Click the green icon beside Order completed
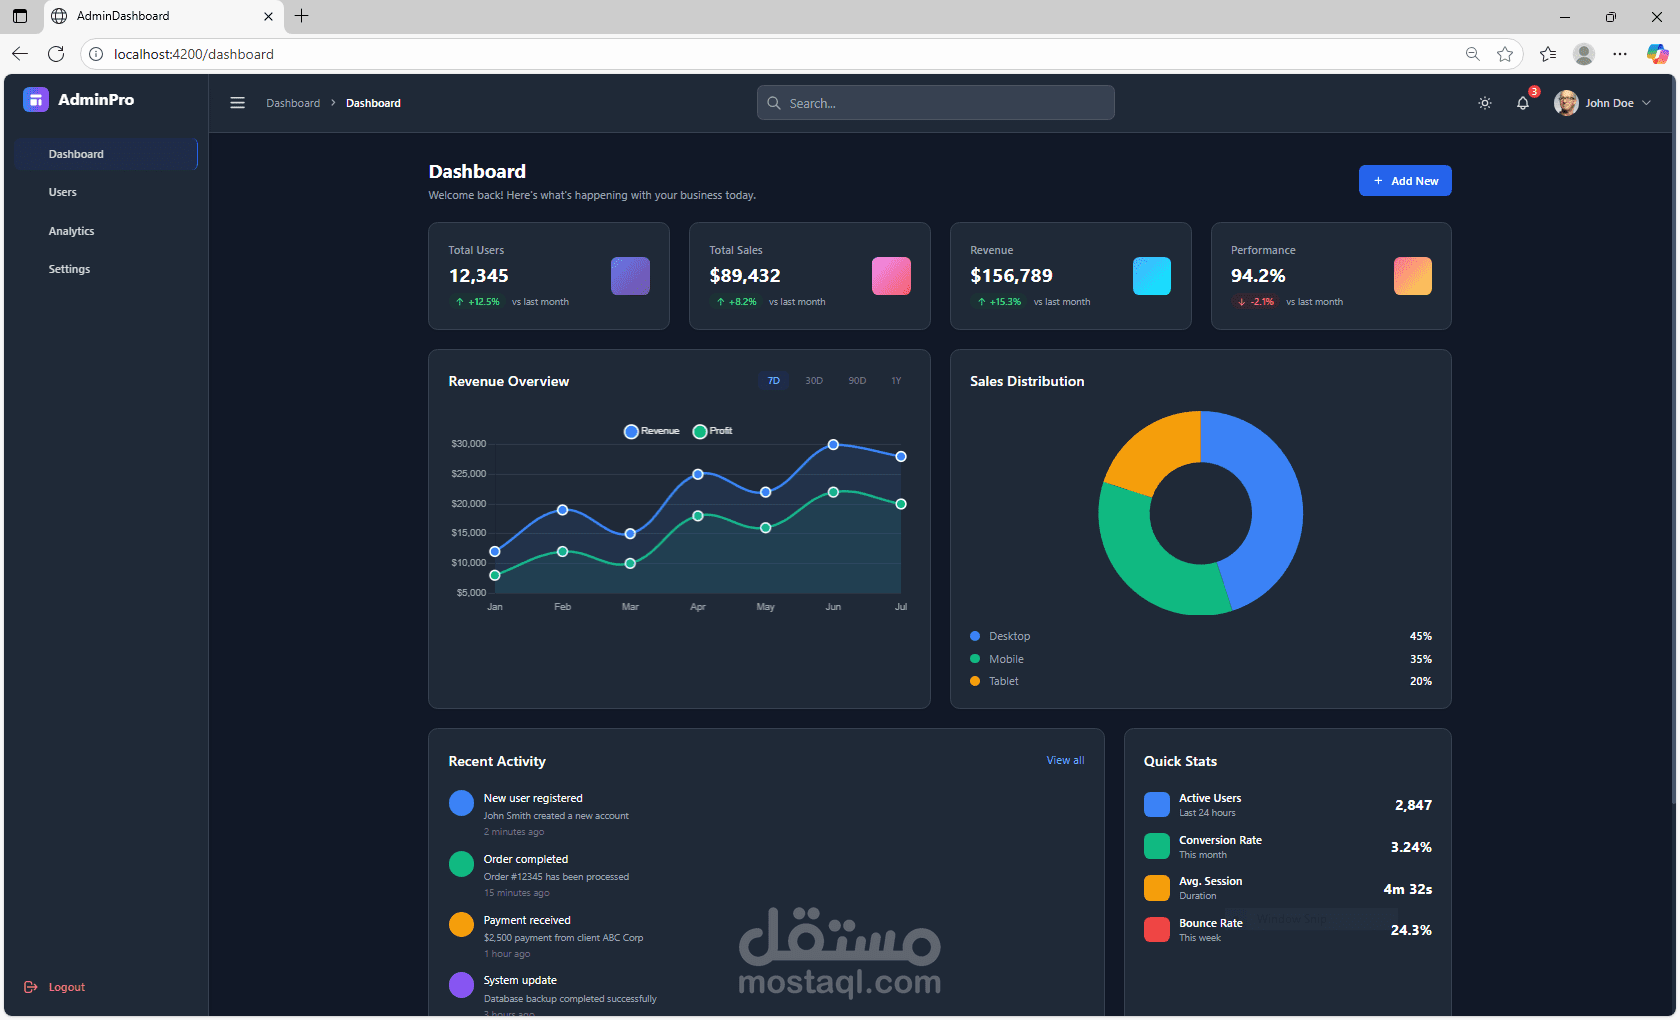This screenshot has height=1020, width=1680. click(x=461, y=864)
